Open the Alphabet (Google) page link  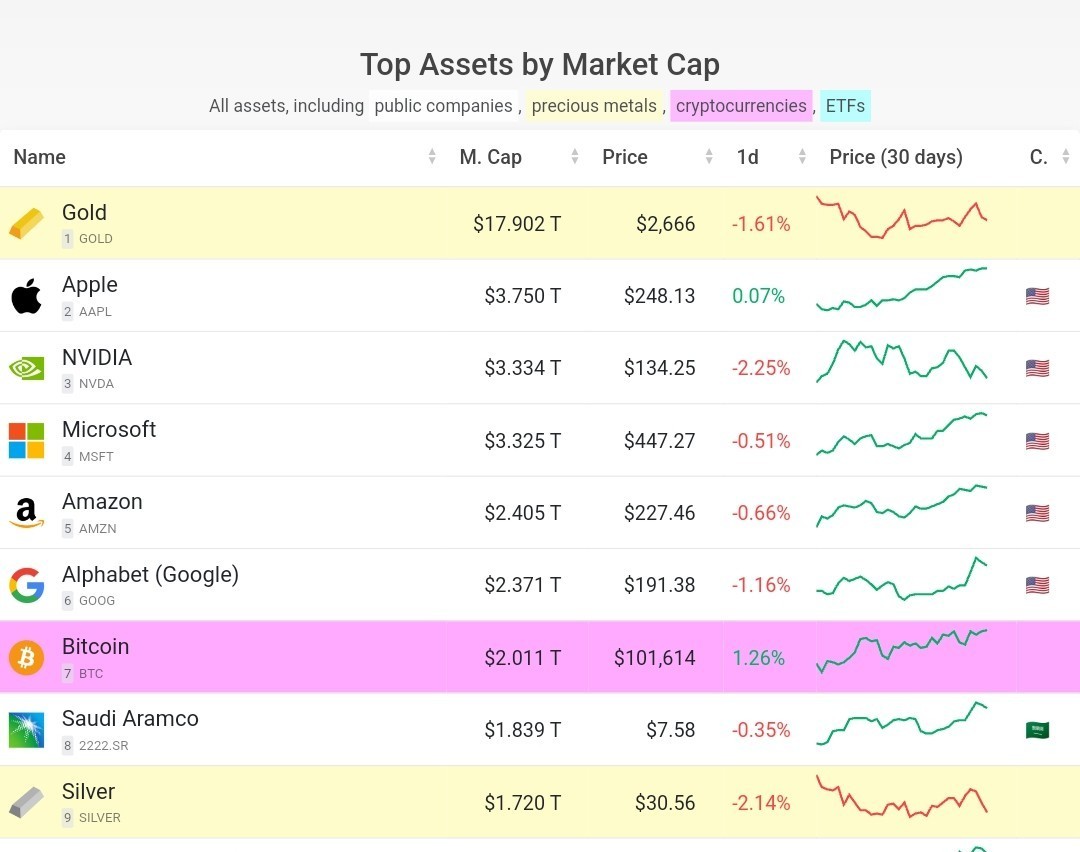[150, 574]
